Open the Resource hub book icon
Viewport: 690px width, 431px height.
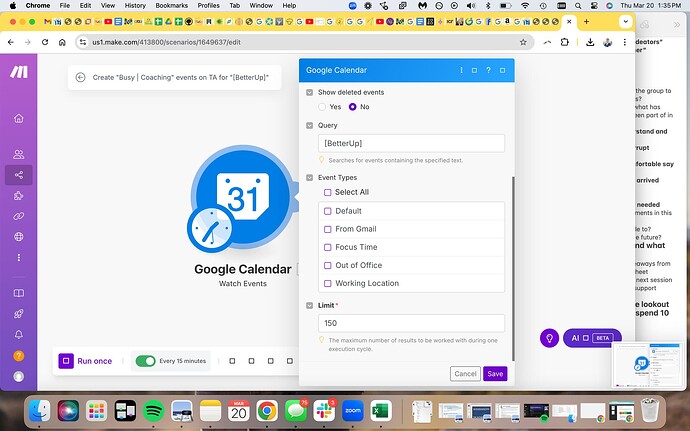(x=18, y=293)
